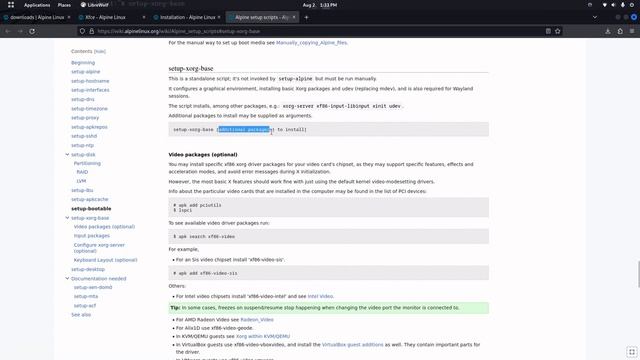Open the date and time clock
Image resolution: width=640 pixels, height=360 pixels.
tap(320, 5)
